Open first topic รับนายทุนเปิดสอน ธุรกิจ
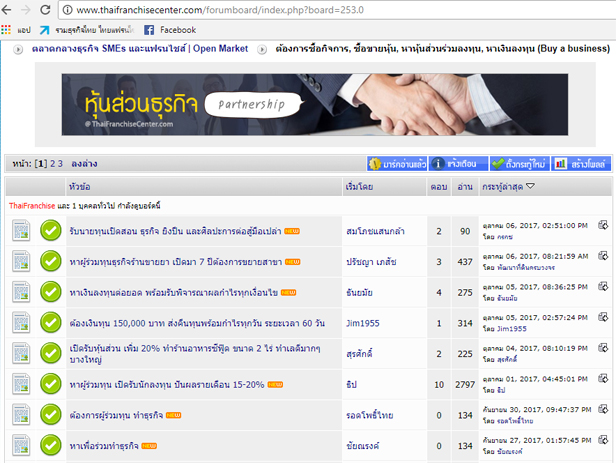This screenshot has height=463, width=616. pos(175,231)
